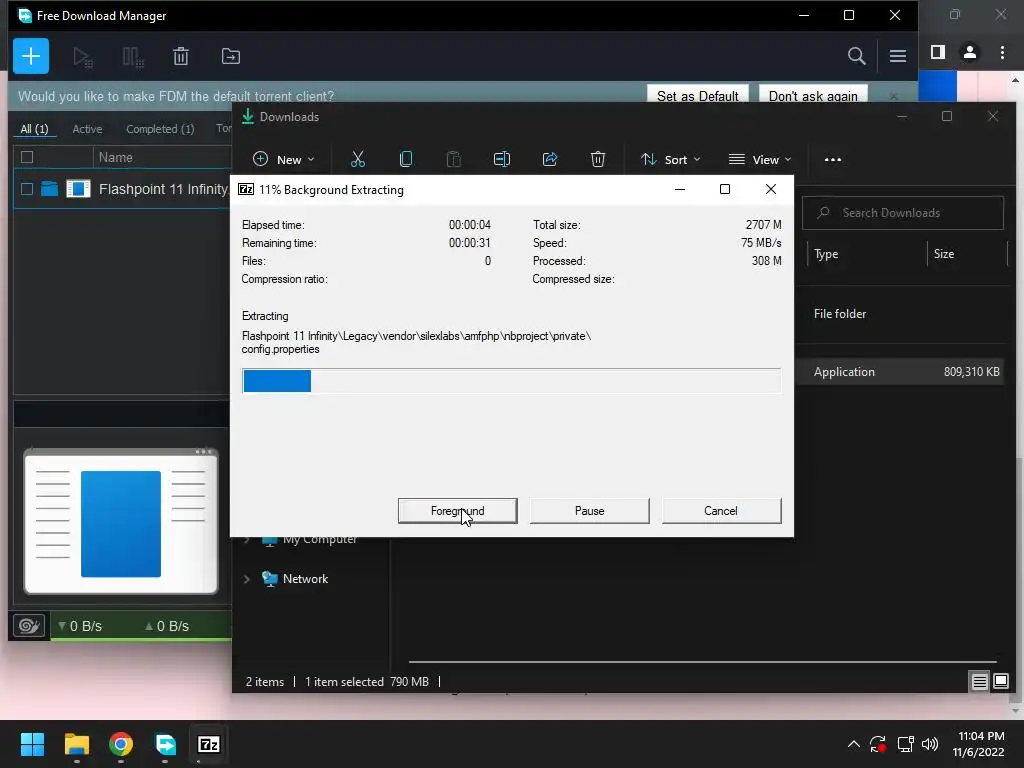The width and height of the screenshot is (1024, 768).
Task: Tick the select-all checkbox in FDM list header
Action: coord(27,157)
